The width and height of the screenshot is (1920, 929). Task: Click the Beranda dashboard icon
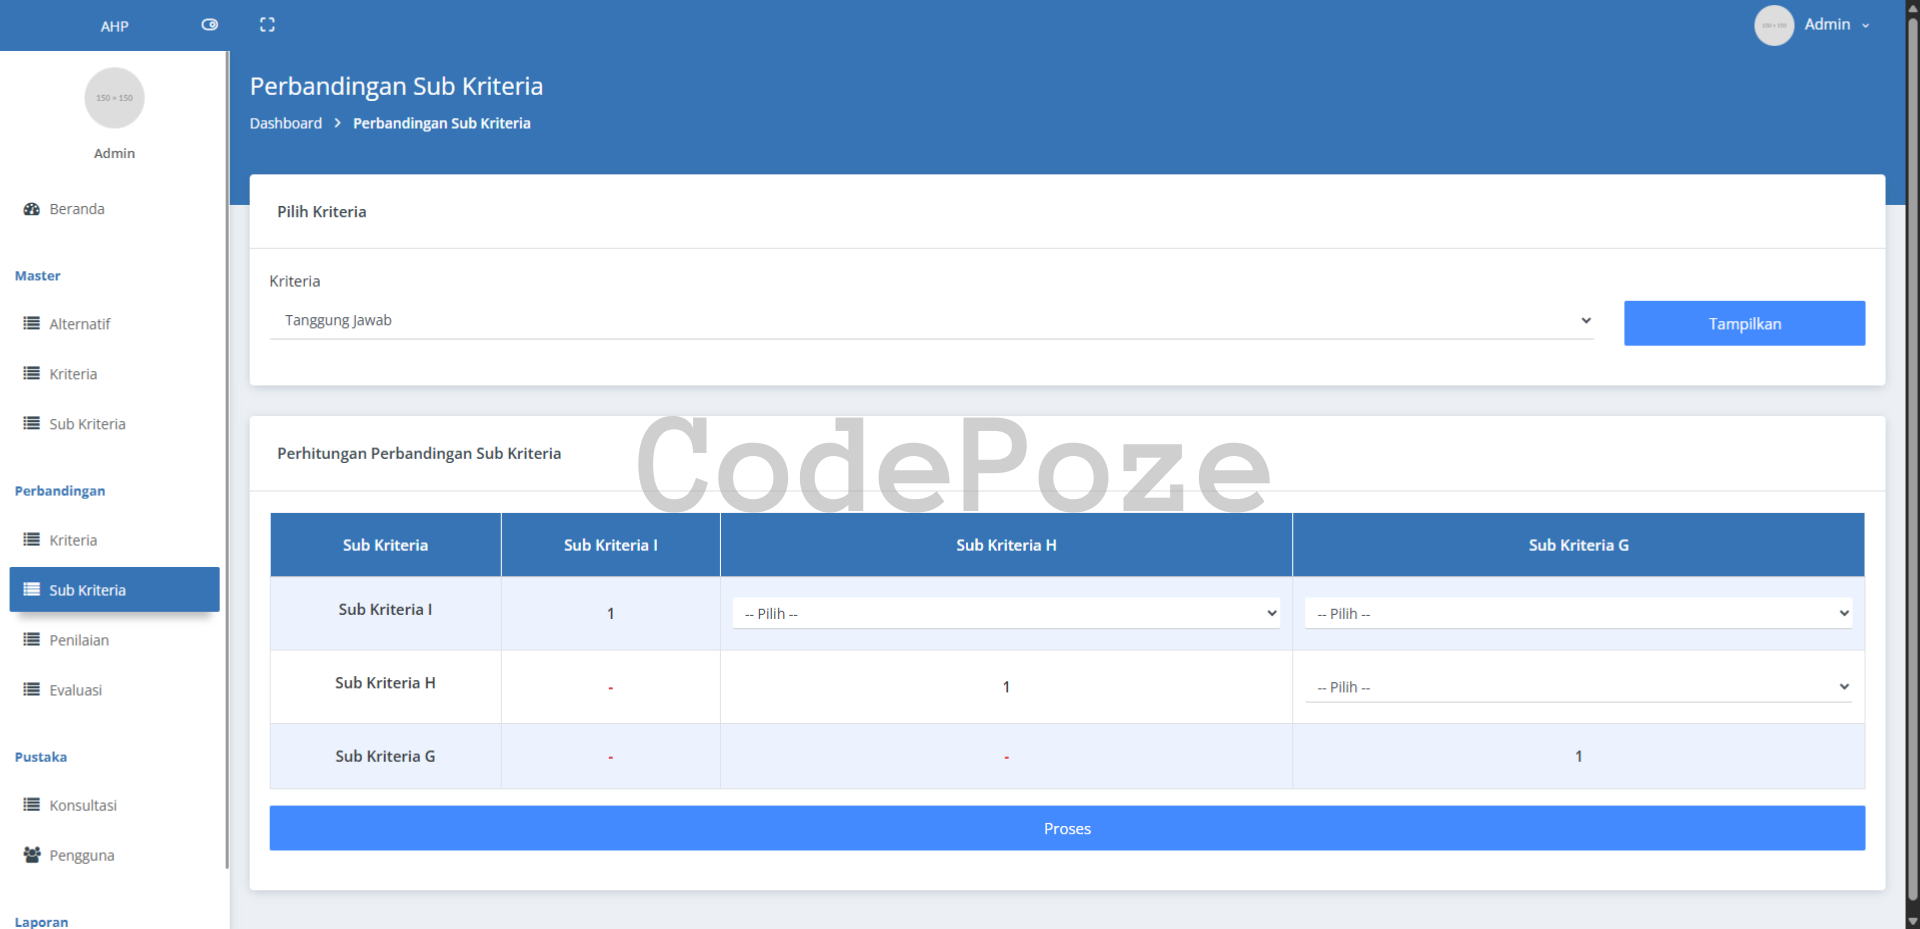point(32,209)
